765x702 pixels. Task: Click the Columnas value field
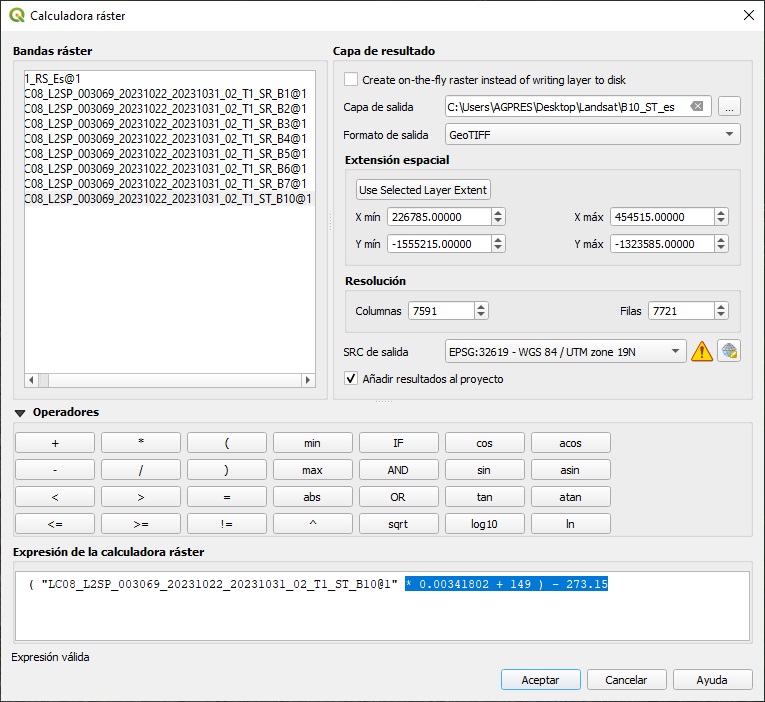pos(441,311)
